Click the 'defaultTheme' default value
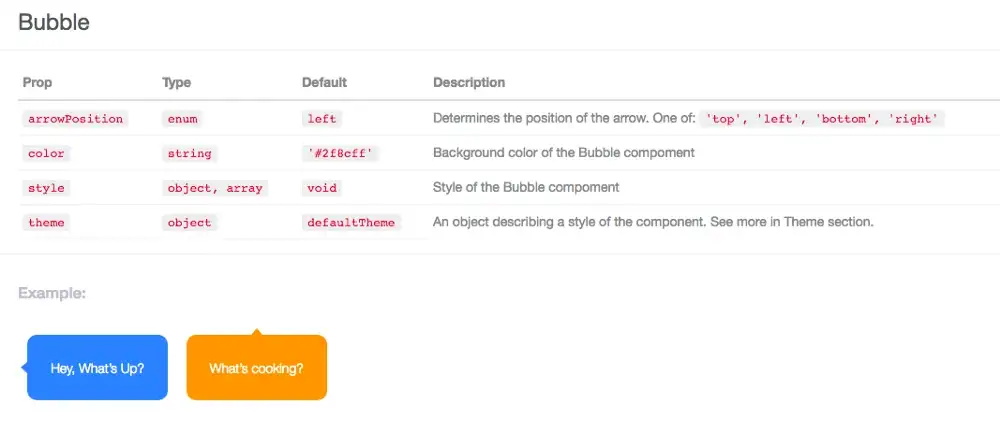The height and width of the screenshot is (432, 1000). [x=350, y=222]
